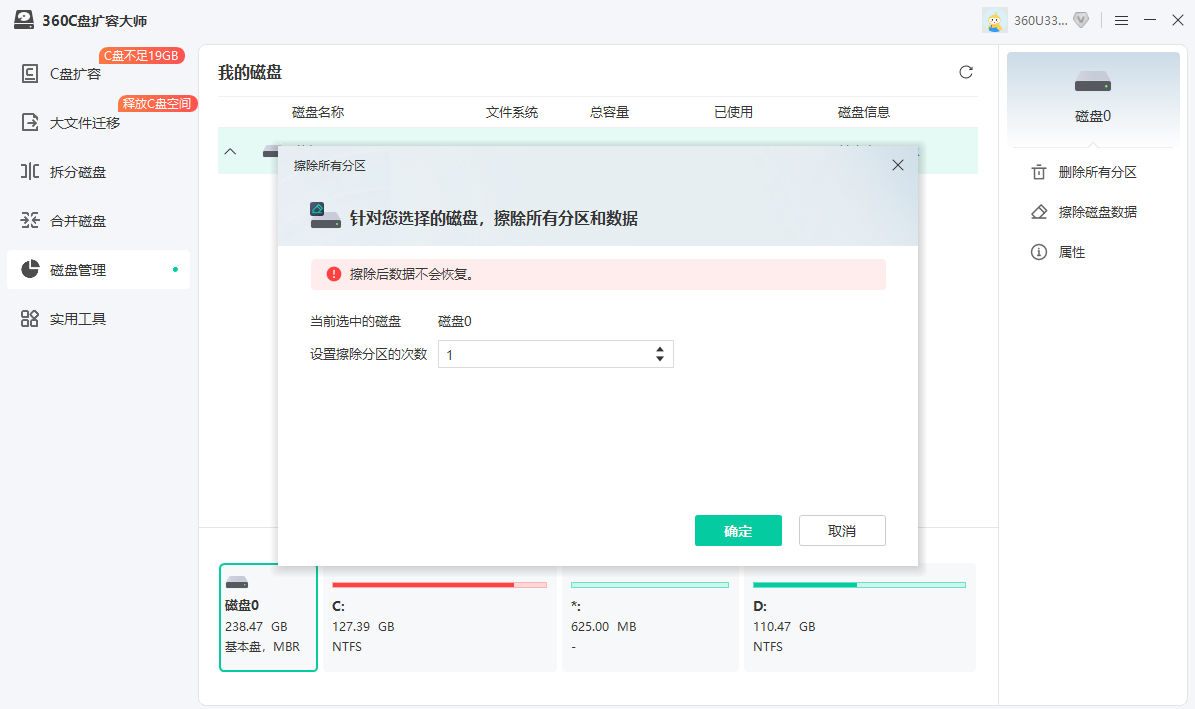Confirm erase with the 确定 button
Viewport: 1195px width, 709px height.
point(738,531)
